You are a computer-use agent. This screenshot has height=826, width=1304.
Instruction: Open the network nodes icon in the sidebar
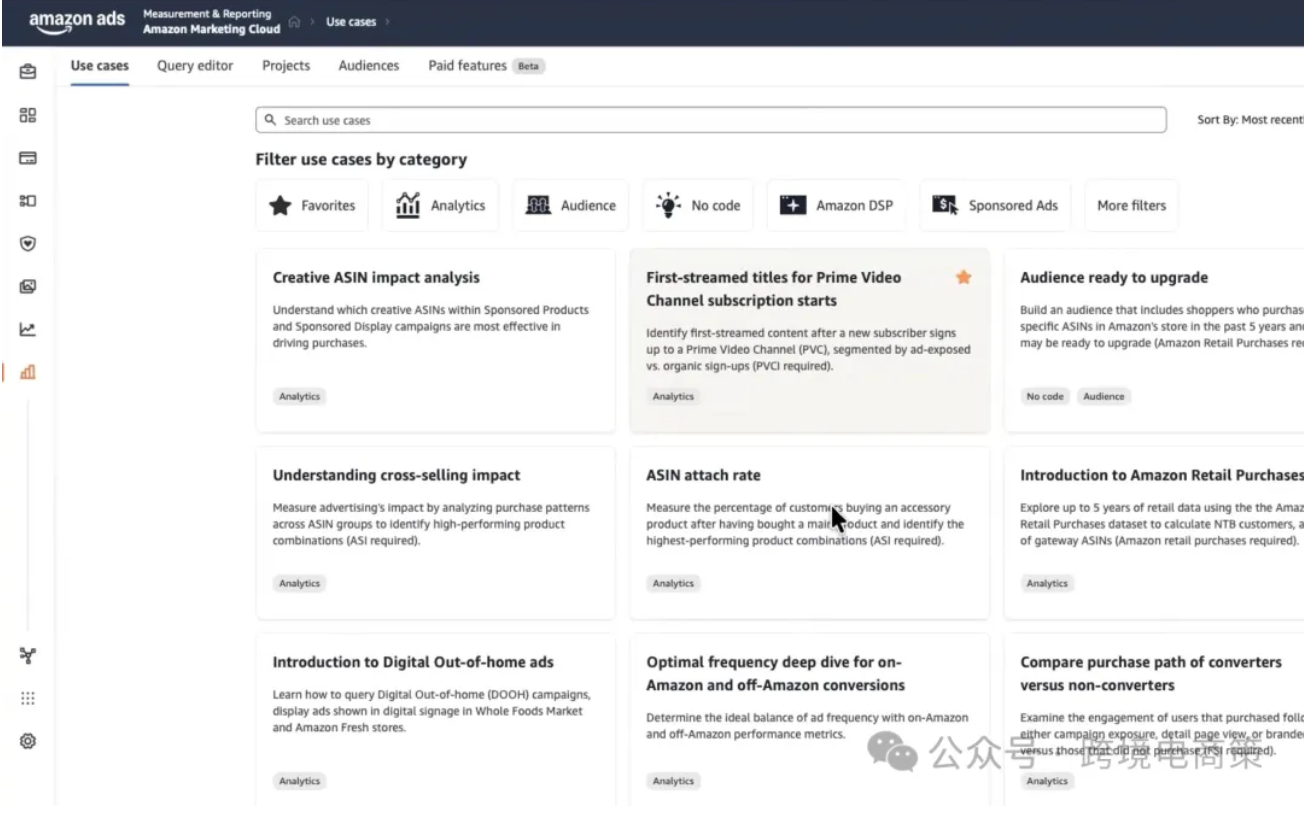pyautogui.click(x=28, y=656)
